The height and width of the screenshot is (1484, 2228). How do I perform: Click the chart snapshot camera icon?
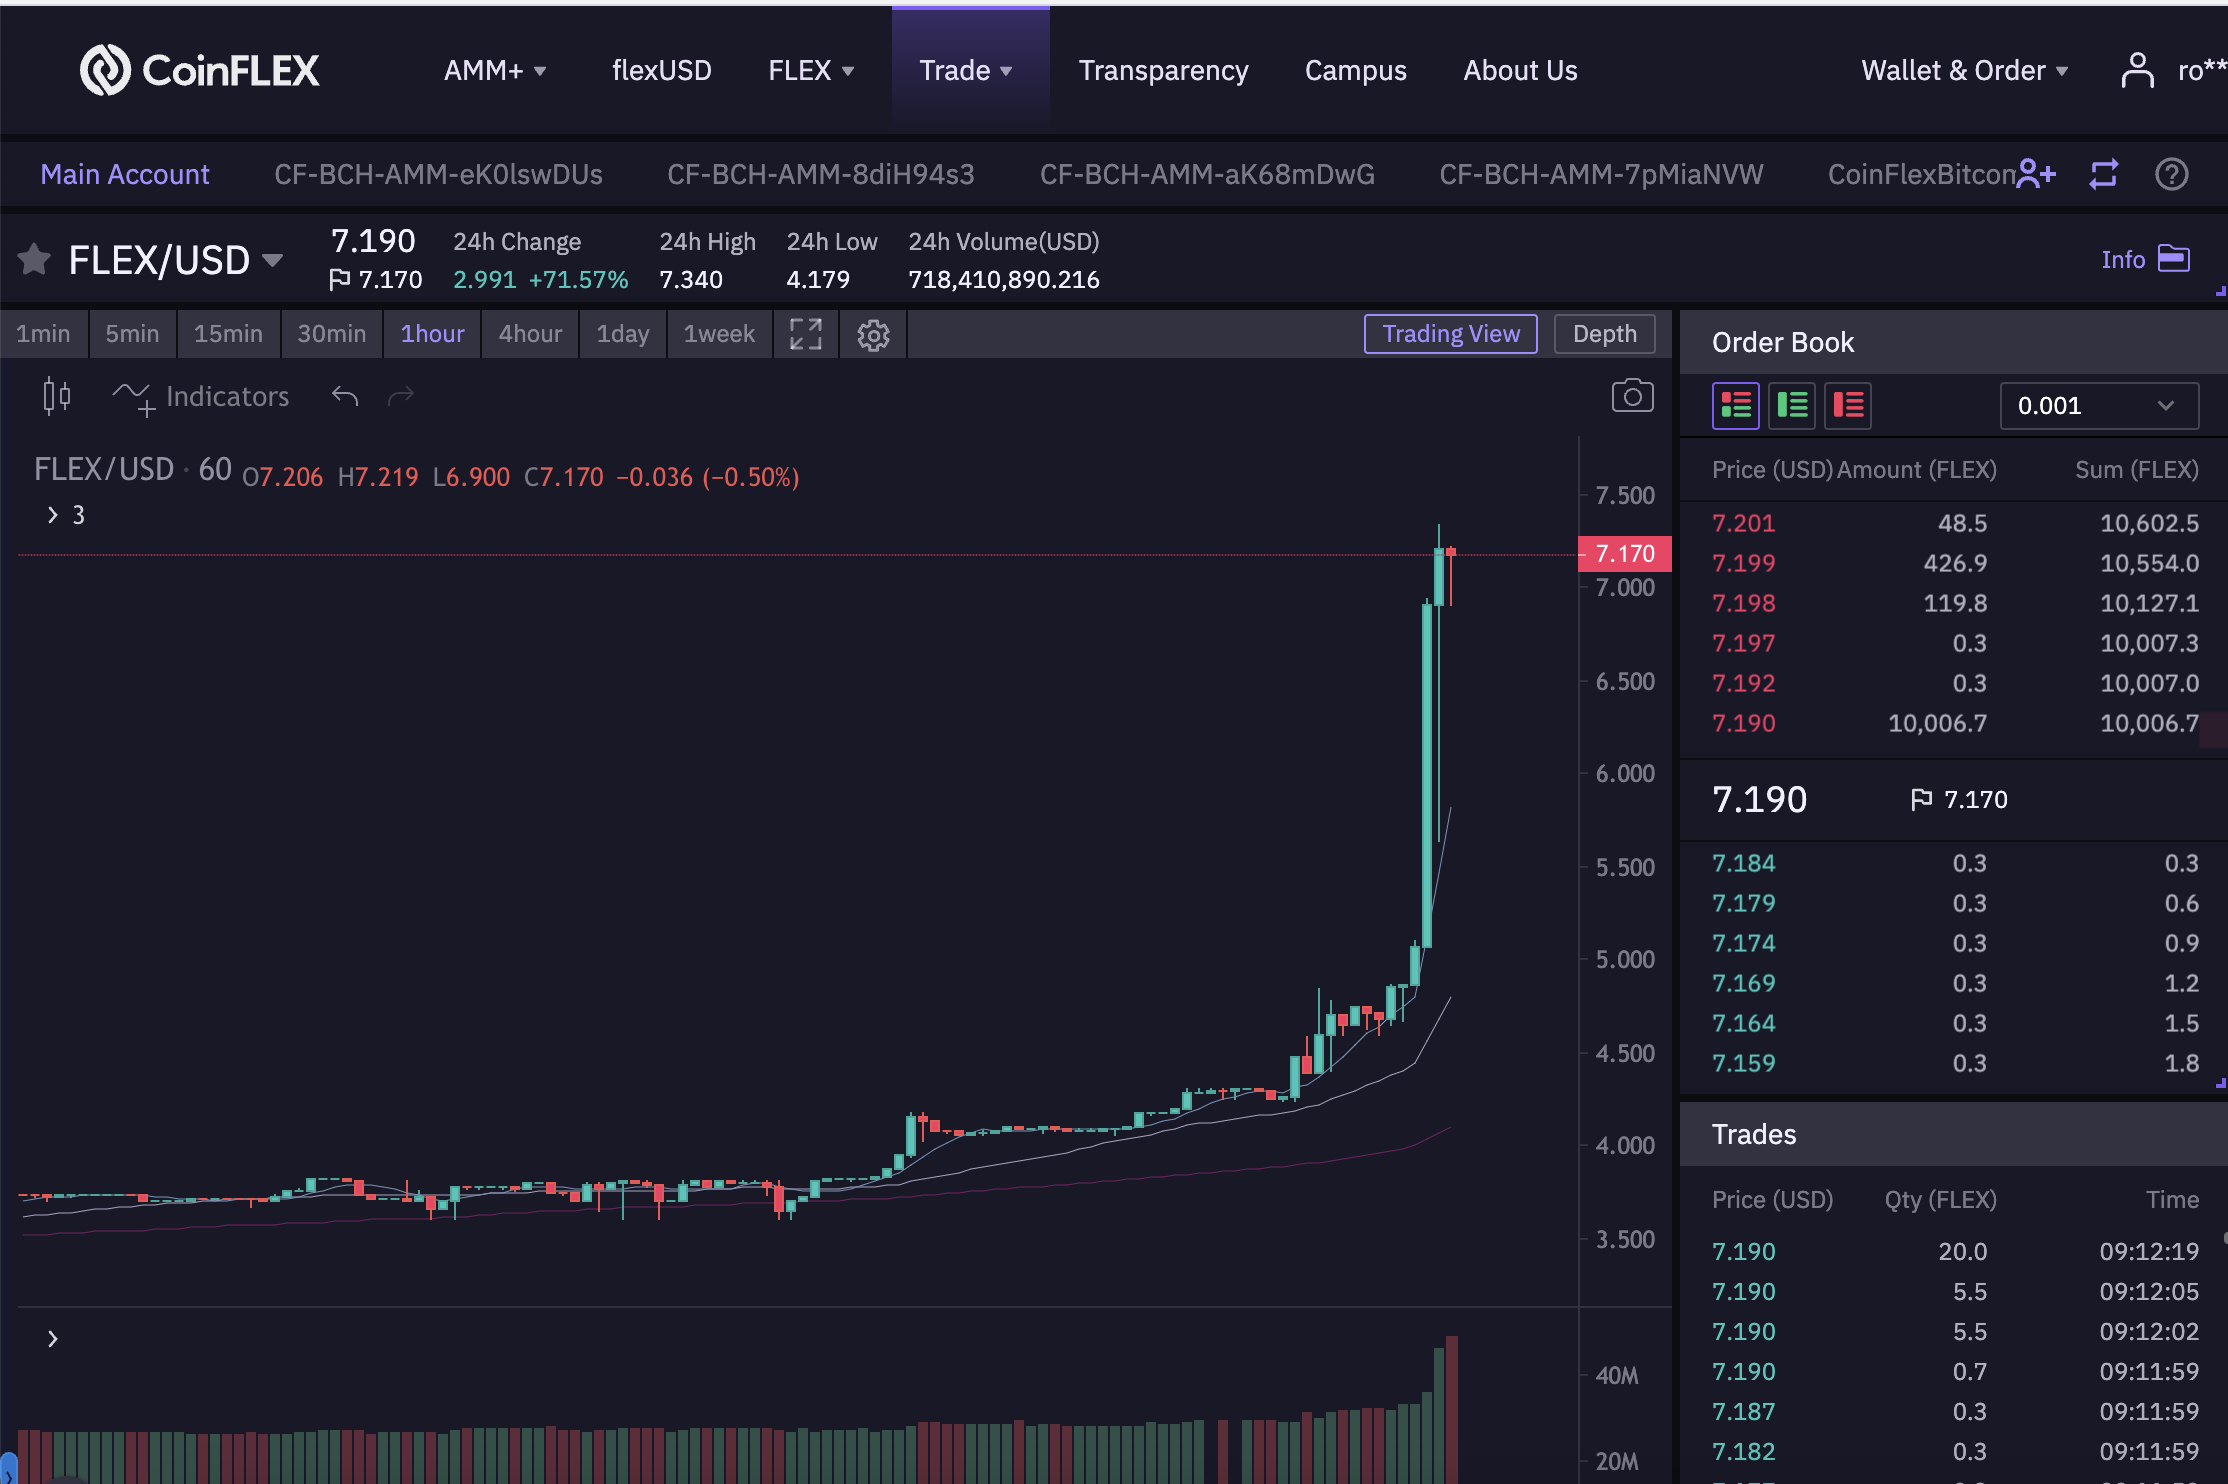pyautogui.click(x=1632, y=396)
